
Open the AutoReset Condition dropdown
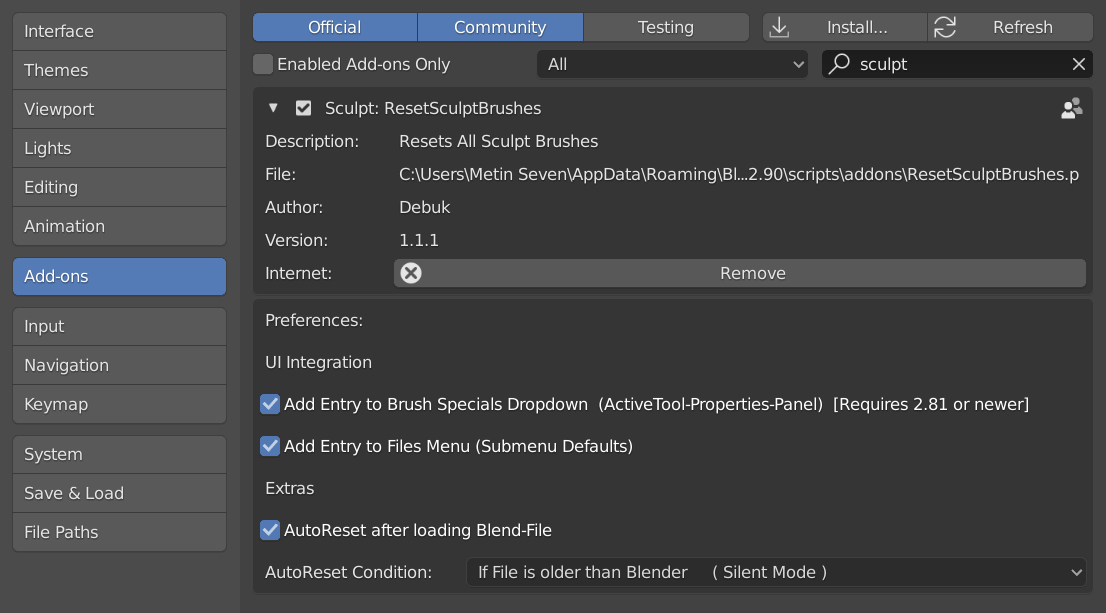click(x=776, y=572)
